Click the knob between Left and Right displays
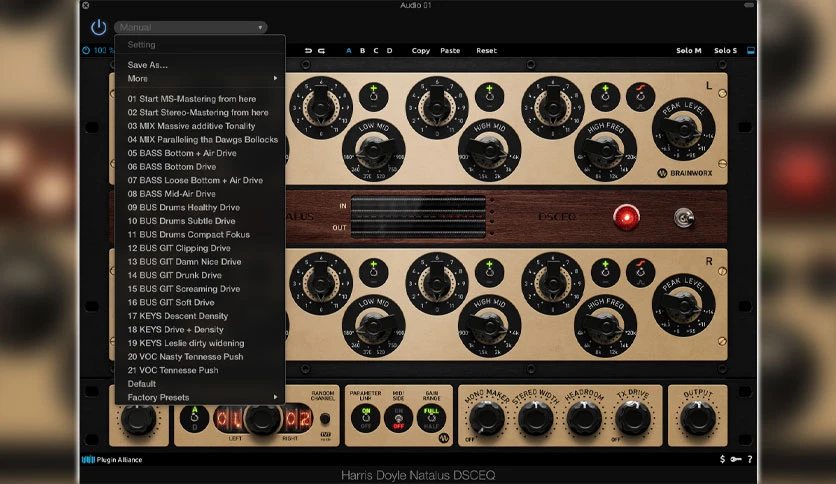 click(262, 419)
